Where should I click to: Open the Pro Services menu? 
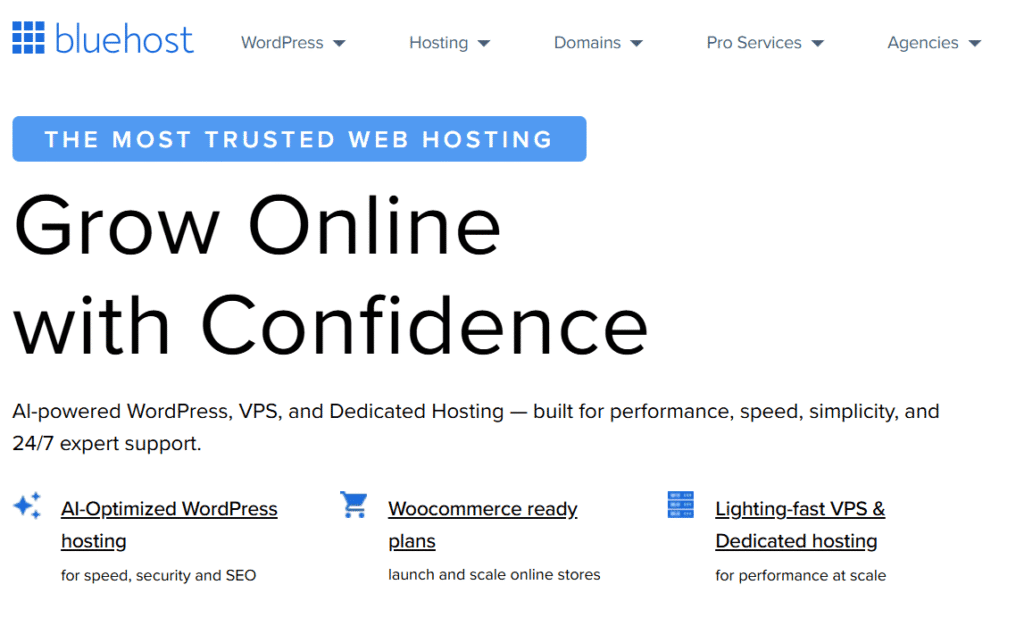pos(753,43)
